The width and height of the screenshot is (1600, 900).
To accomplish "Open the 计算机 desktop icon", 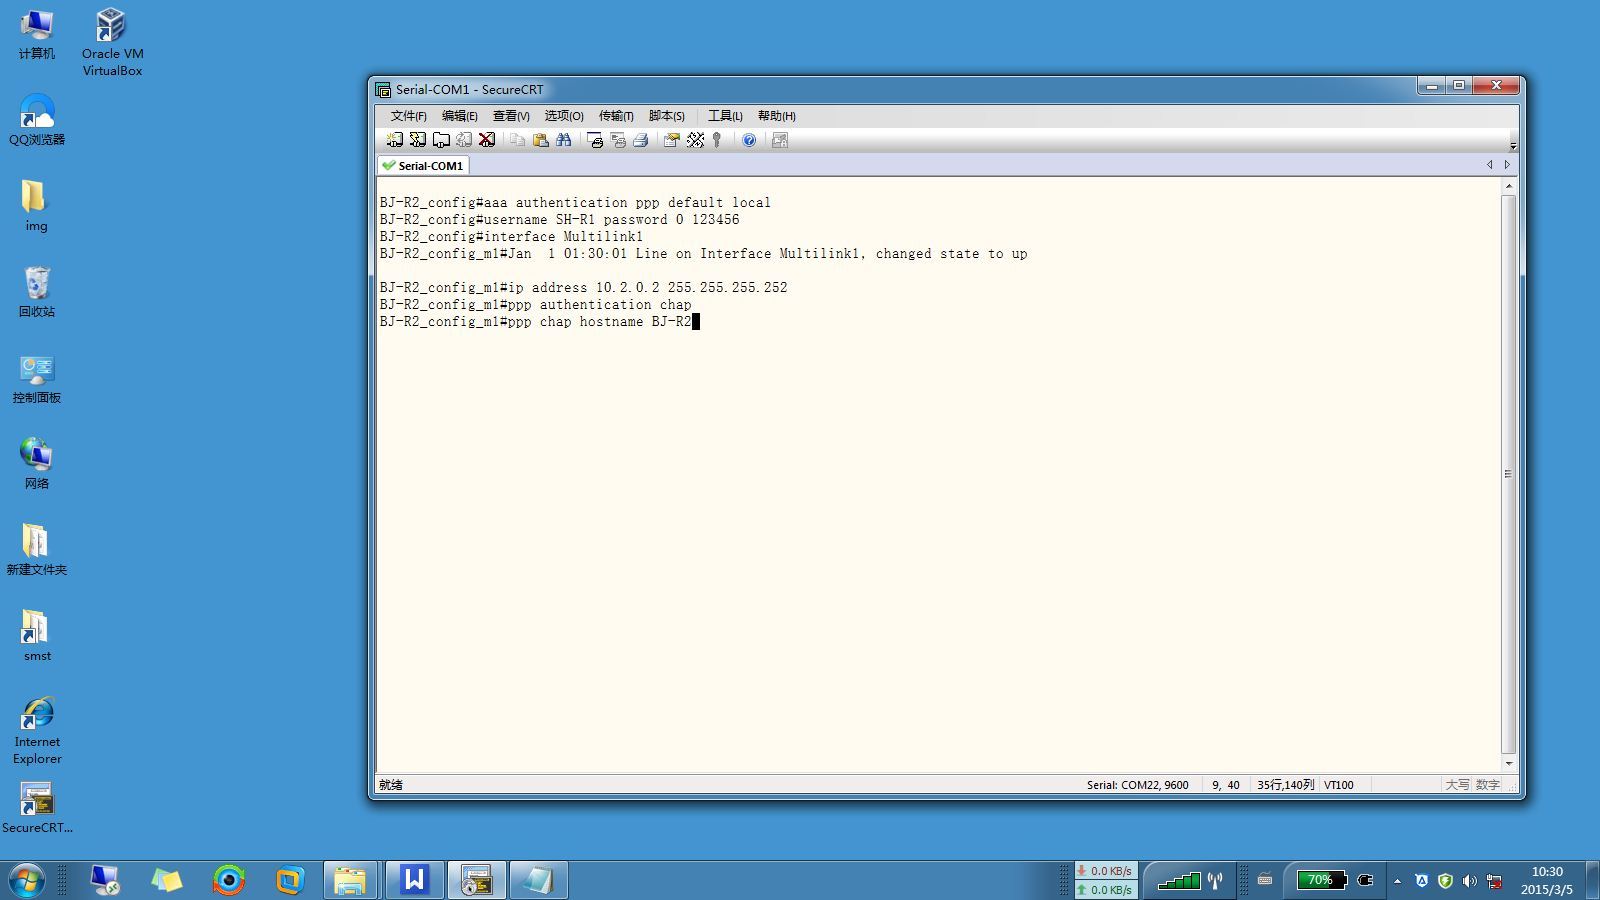I will pos(37,33).
